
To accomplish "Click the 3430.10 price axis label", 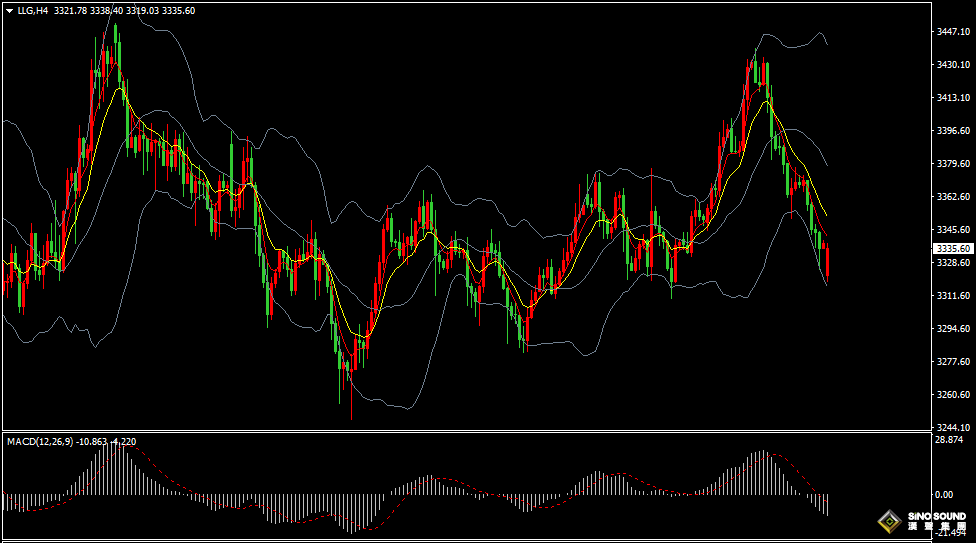I will (x=953, y=64).
